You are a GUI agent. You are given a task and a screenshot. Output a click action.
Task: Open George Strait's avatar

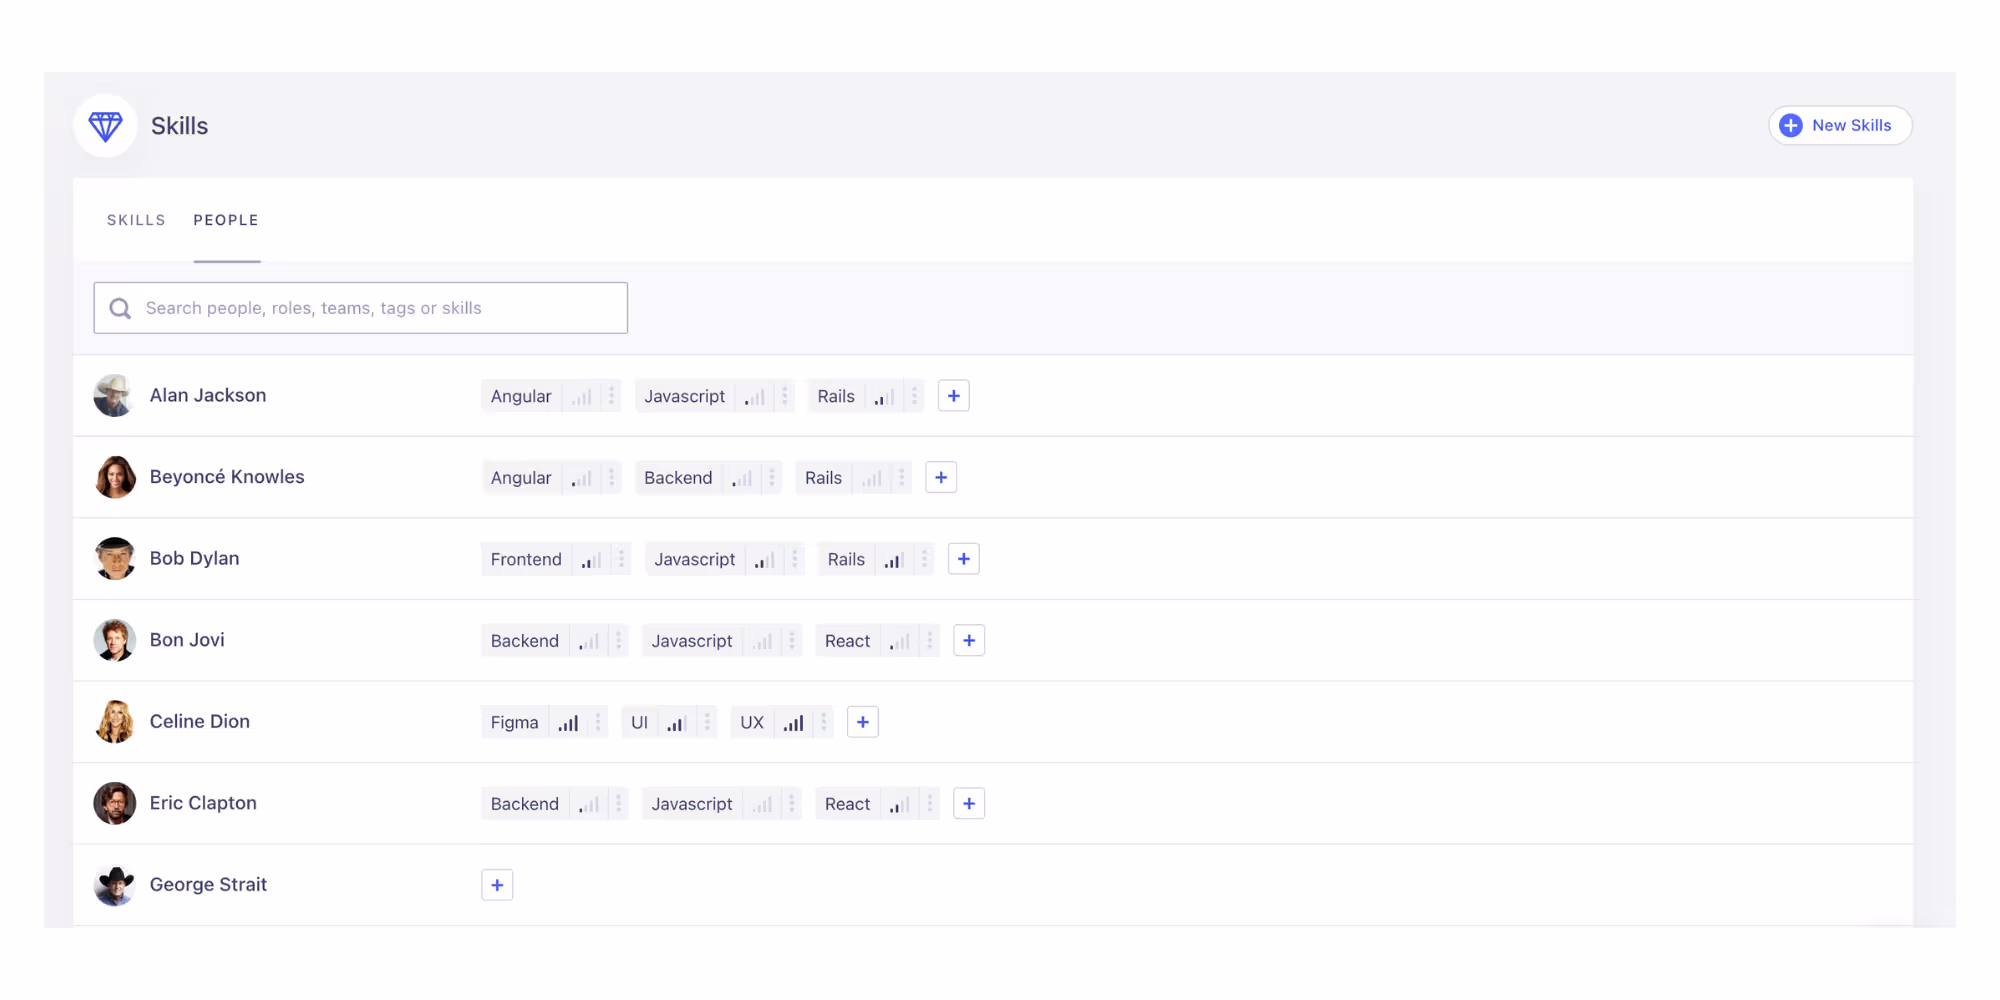(x=114, y=885)
